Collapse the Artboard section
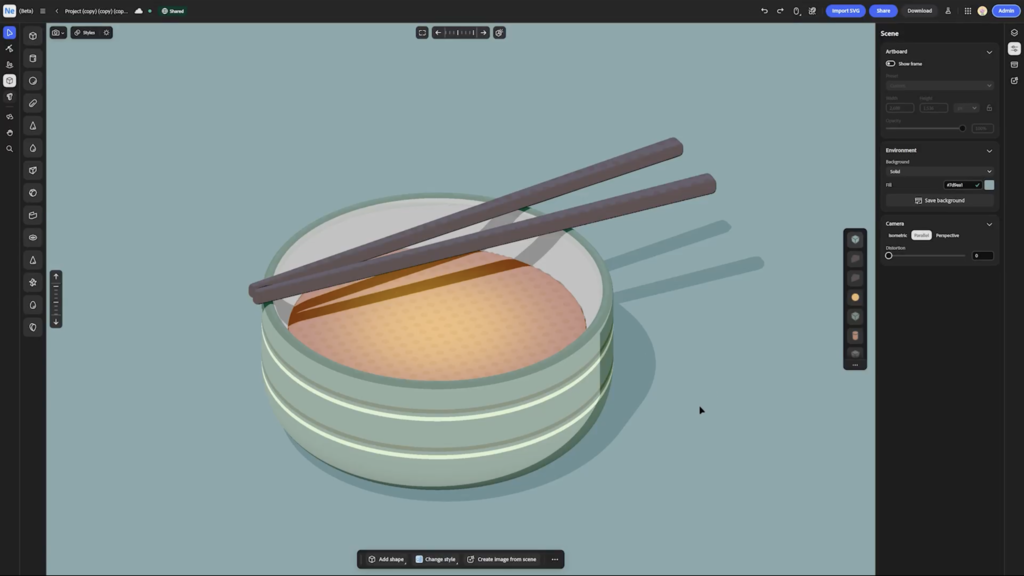The height and width of the screenshot is (576, 1024). tap(989, 52)
